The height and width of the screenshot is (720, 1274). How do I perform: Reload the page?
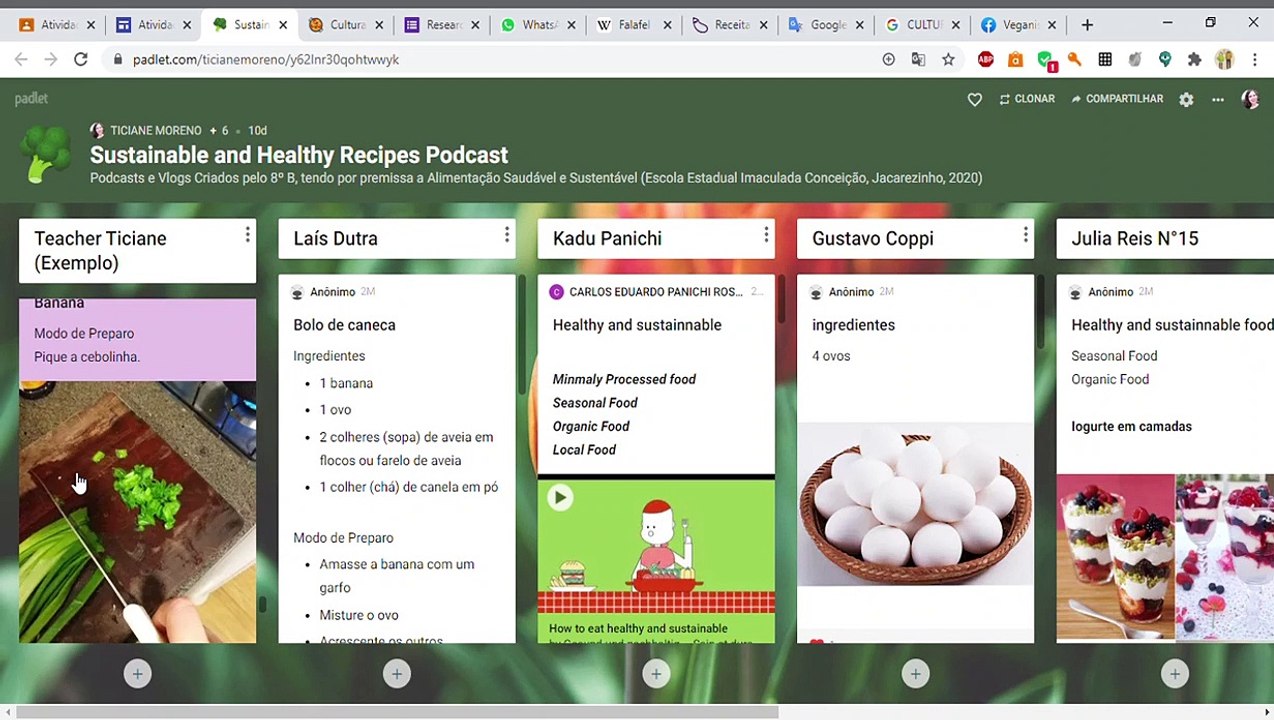81,60
